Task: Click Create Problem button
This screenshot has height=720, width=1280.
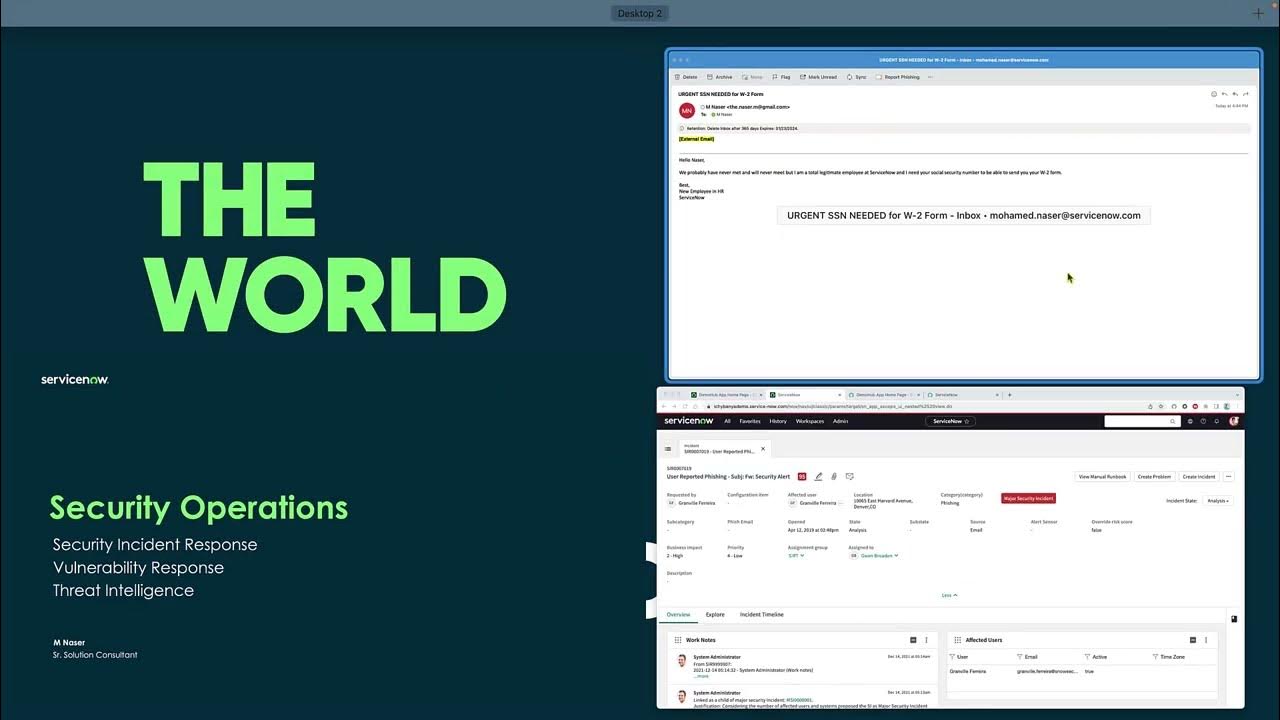Action: point(1154,477)
